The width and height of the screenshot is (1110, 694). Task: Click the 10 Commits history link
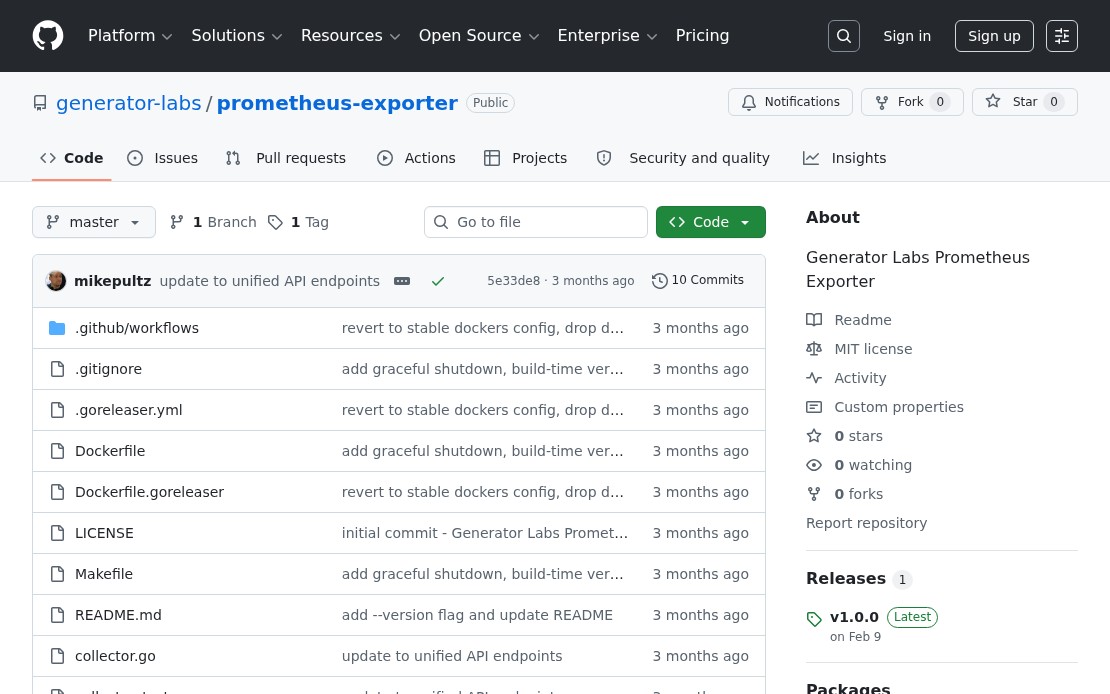698,280
